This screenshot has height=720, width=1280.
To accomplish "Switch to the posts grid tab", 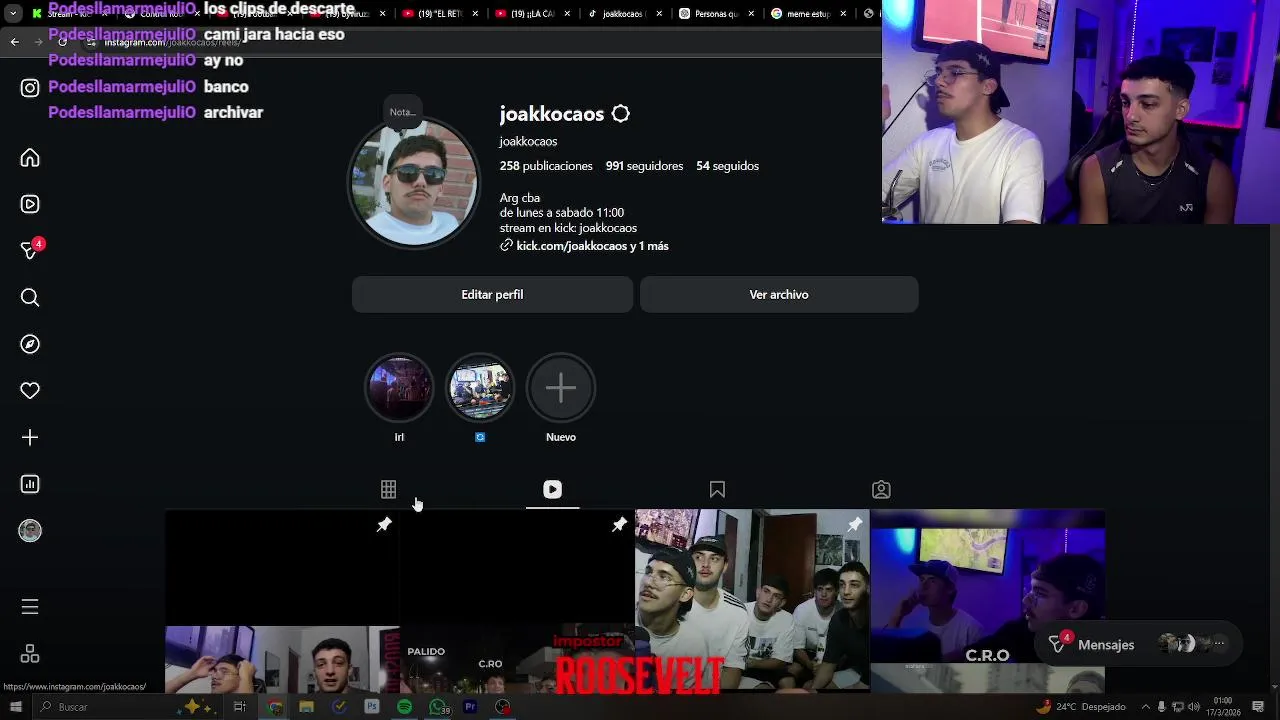I will pos(388,489).
